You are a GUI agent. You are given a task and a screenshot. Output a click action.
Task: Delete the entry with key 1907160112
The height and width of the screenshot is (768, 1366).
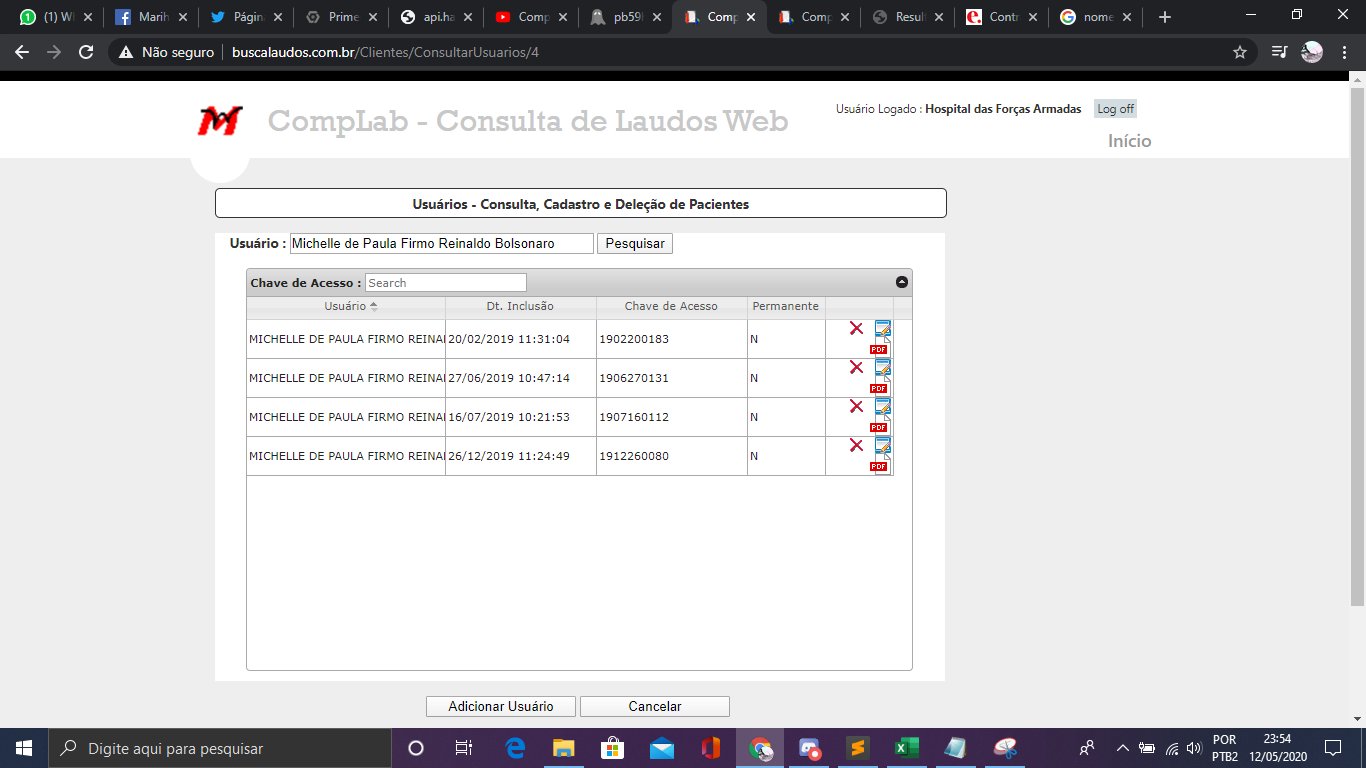point(856,407)
